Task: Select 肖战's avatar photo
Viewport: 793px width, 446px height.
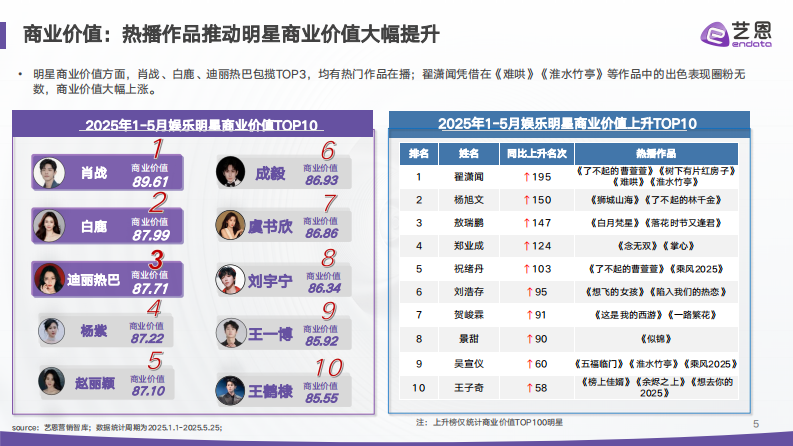Action: (x=47, y=174)
